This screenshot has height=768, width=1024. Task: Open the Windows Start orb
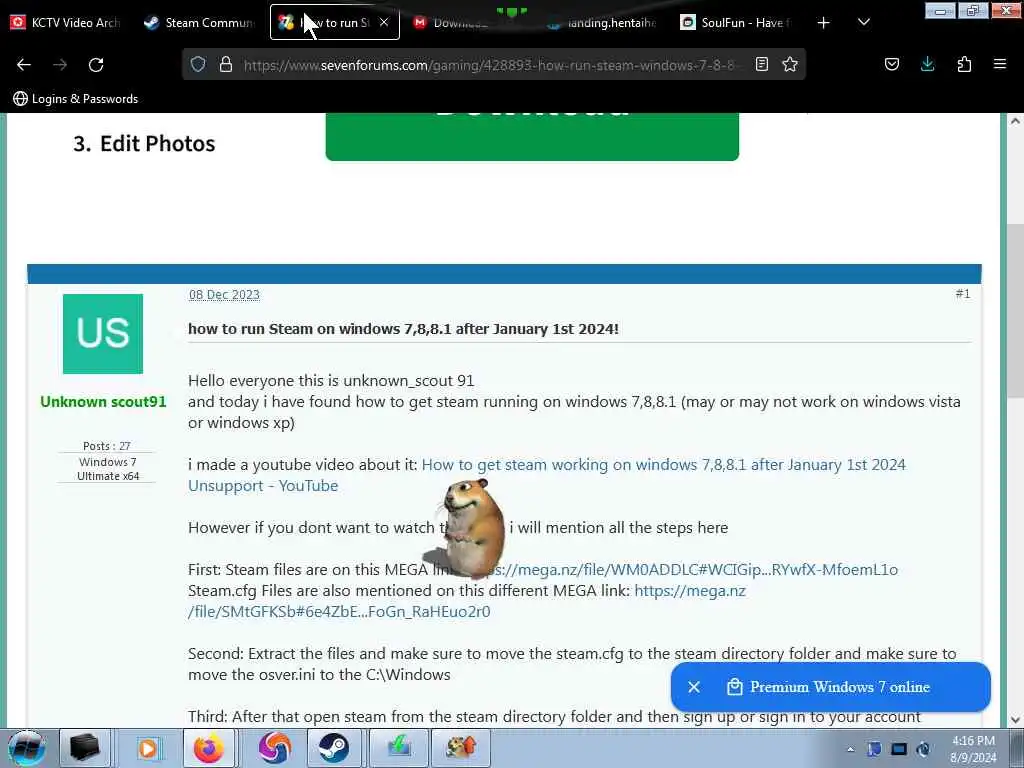(x=26, y=748)
